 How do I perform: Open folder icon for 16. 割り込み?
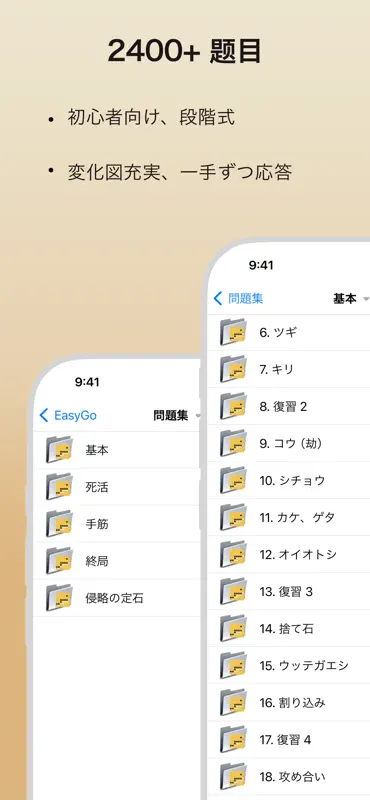point(233,702)
